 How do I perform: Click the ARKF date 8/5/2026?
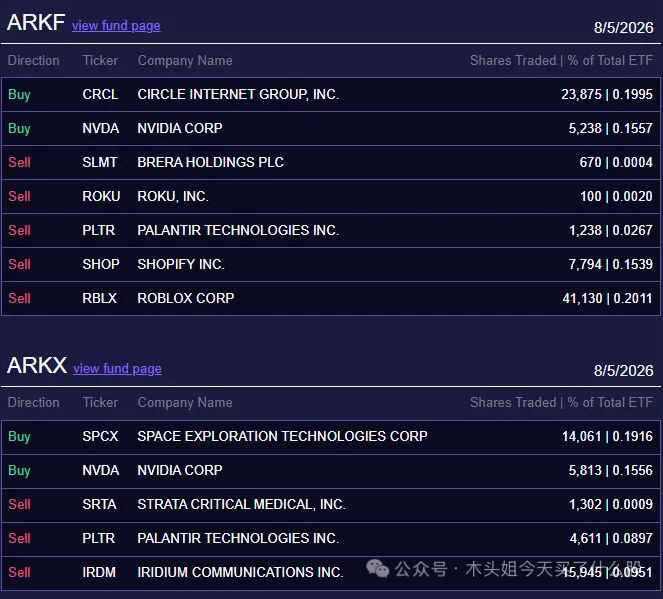coord(623,28)
